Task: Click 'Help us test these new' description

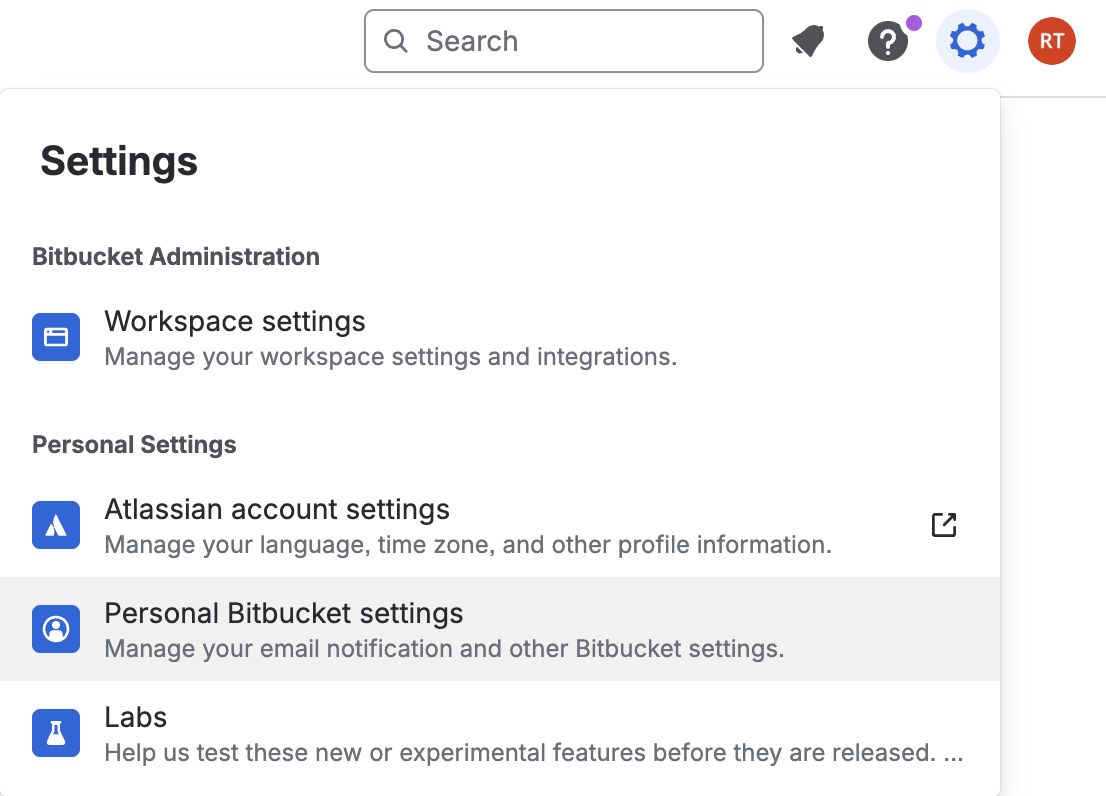Action: coord(520,753)
